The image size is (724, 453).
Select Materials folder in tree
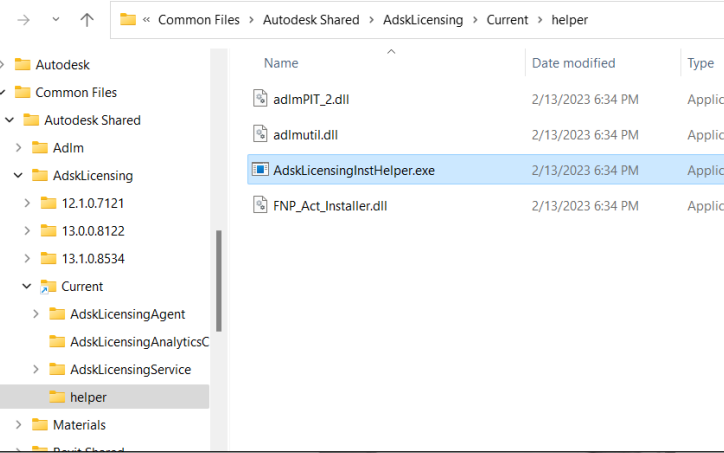click(x=79, y=425)
